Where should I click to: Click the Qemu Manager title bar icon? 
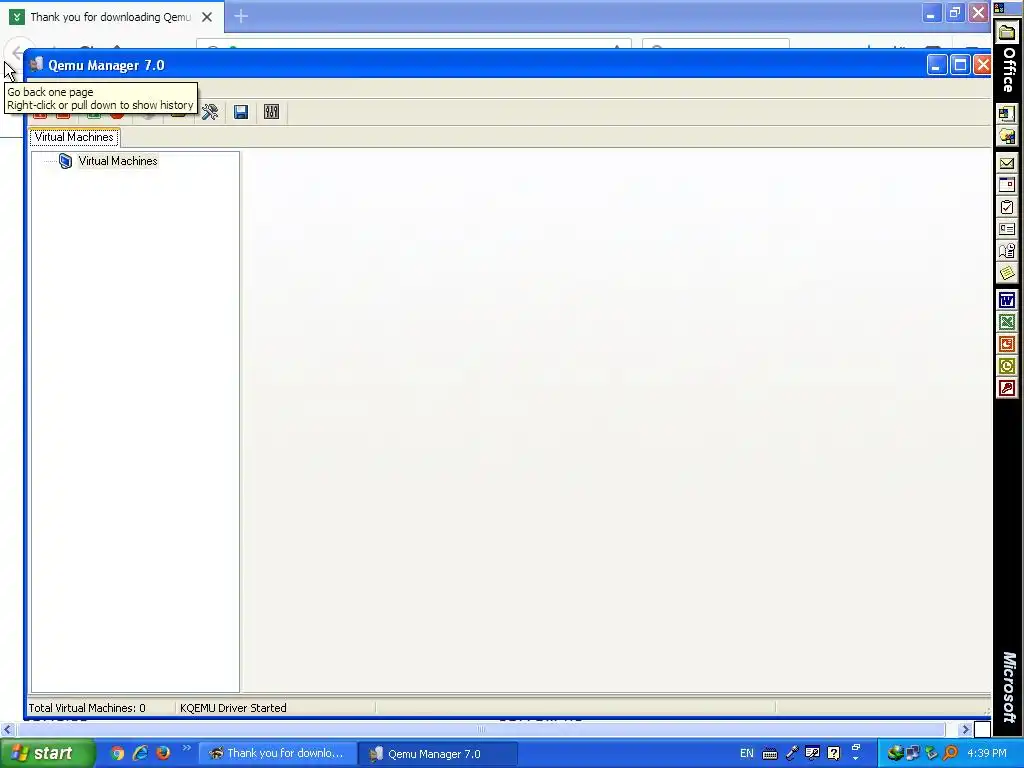37,65
